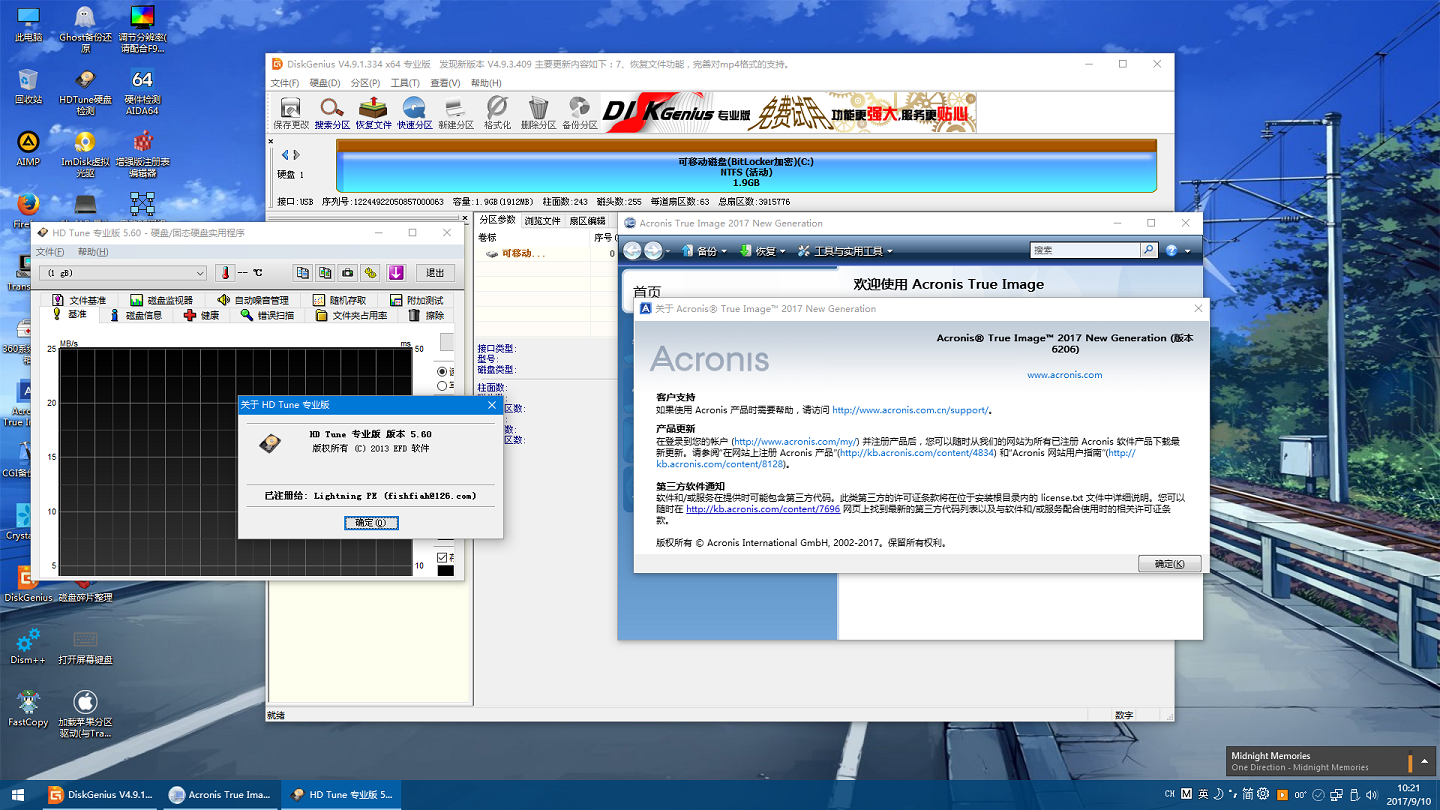Screen dimensions: 1440x810
Task: Open Acronis help dropdown arrow
Action: (1187, 251)
